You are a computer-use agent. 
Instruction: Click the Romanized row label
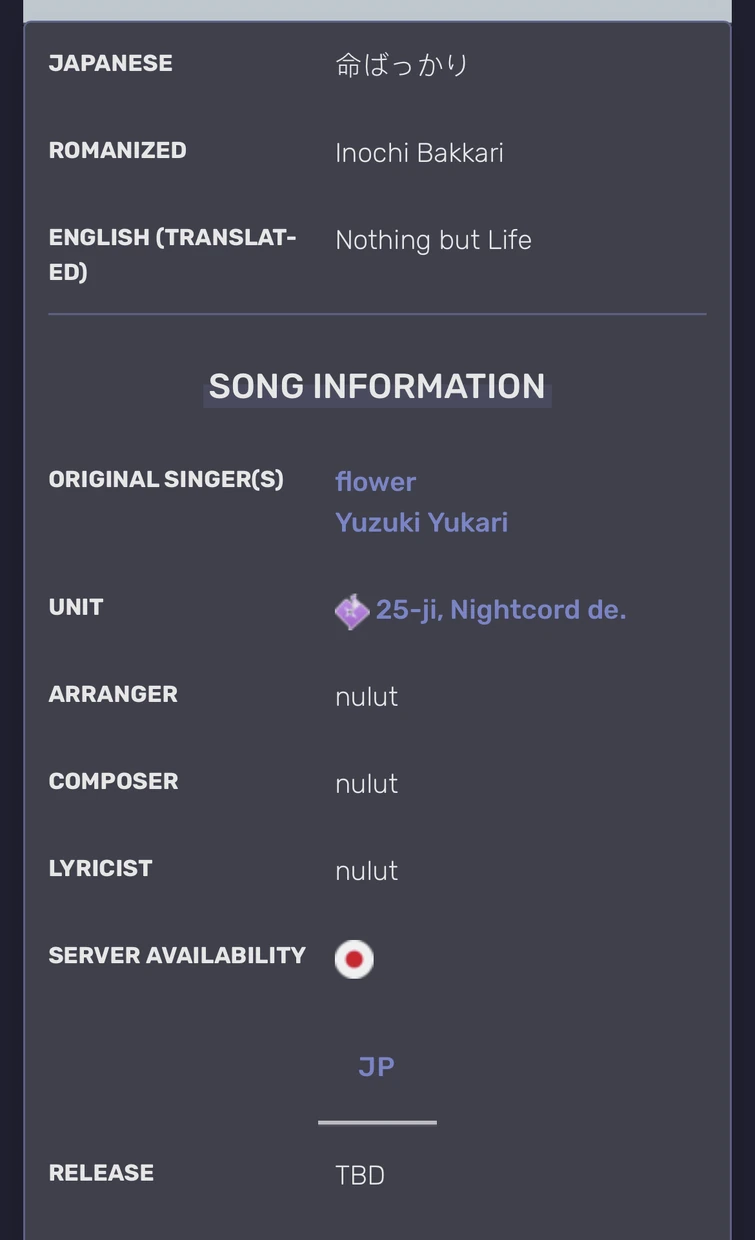pos(117,151)
